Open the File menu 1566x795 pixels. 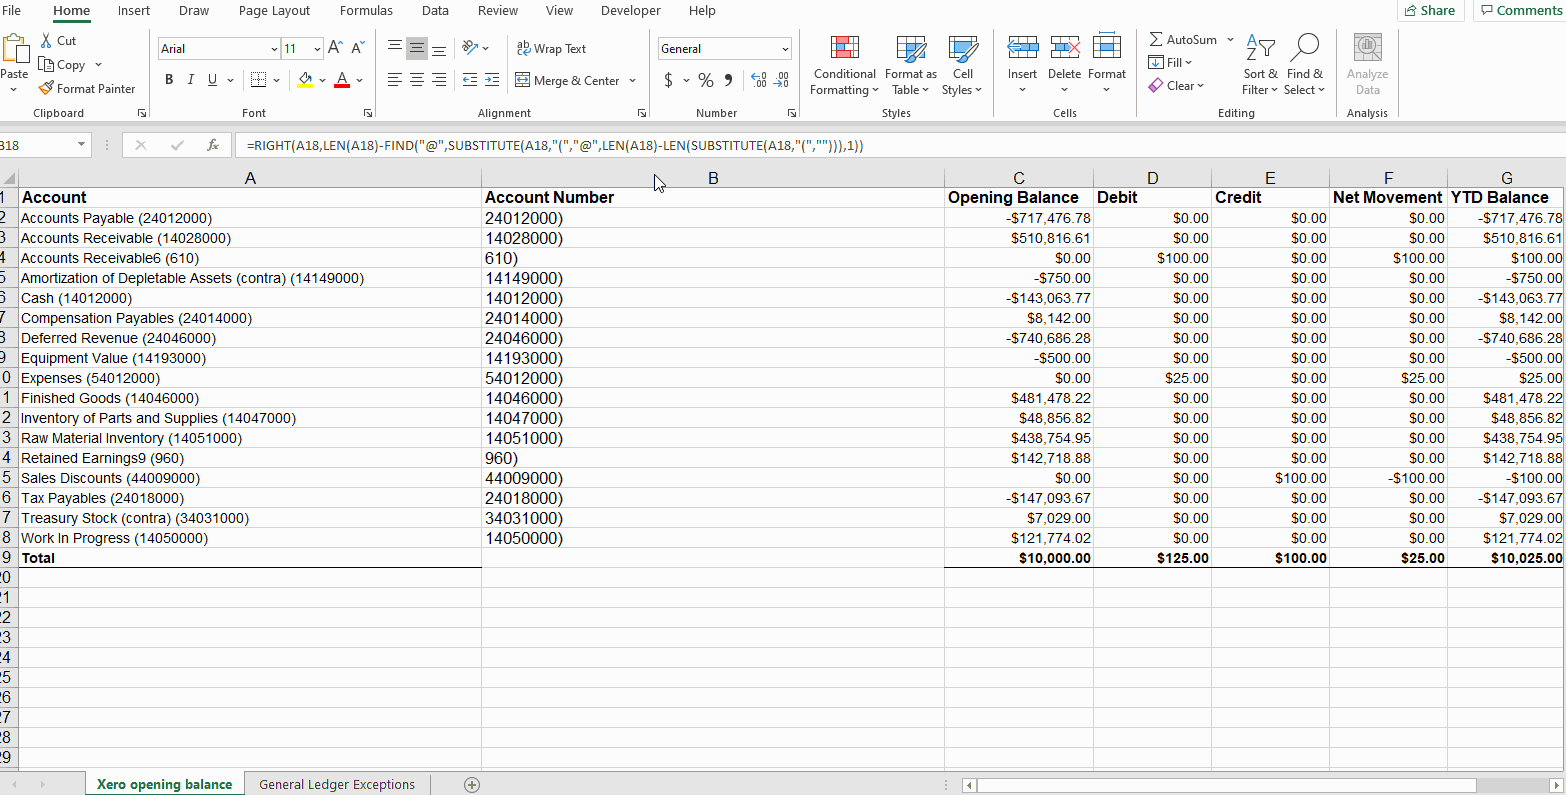(x=12, y=11)
